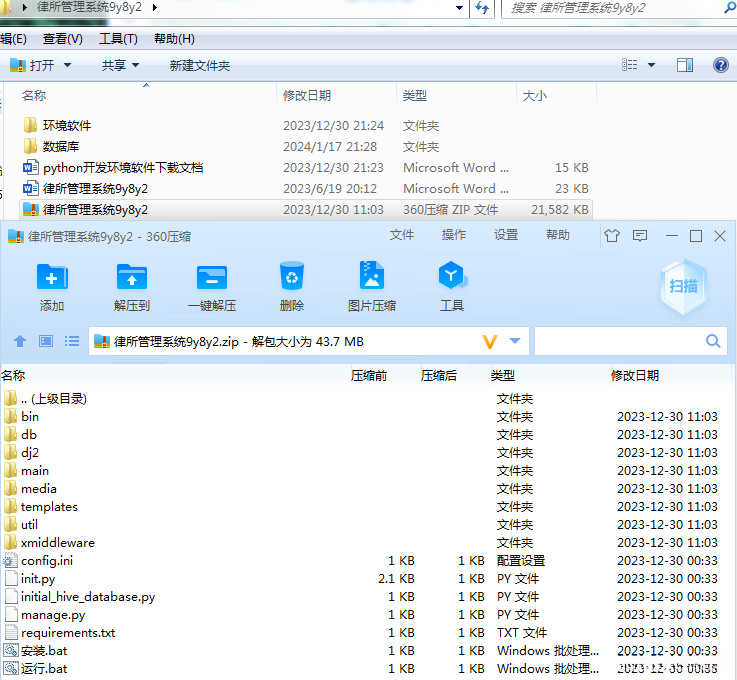Click the 添加 (Add) icon in 360压缩

click(52, 277)
